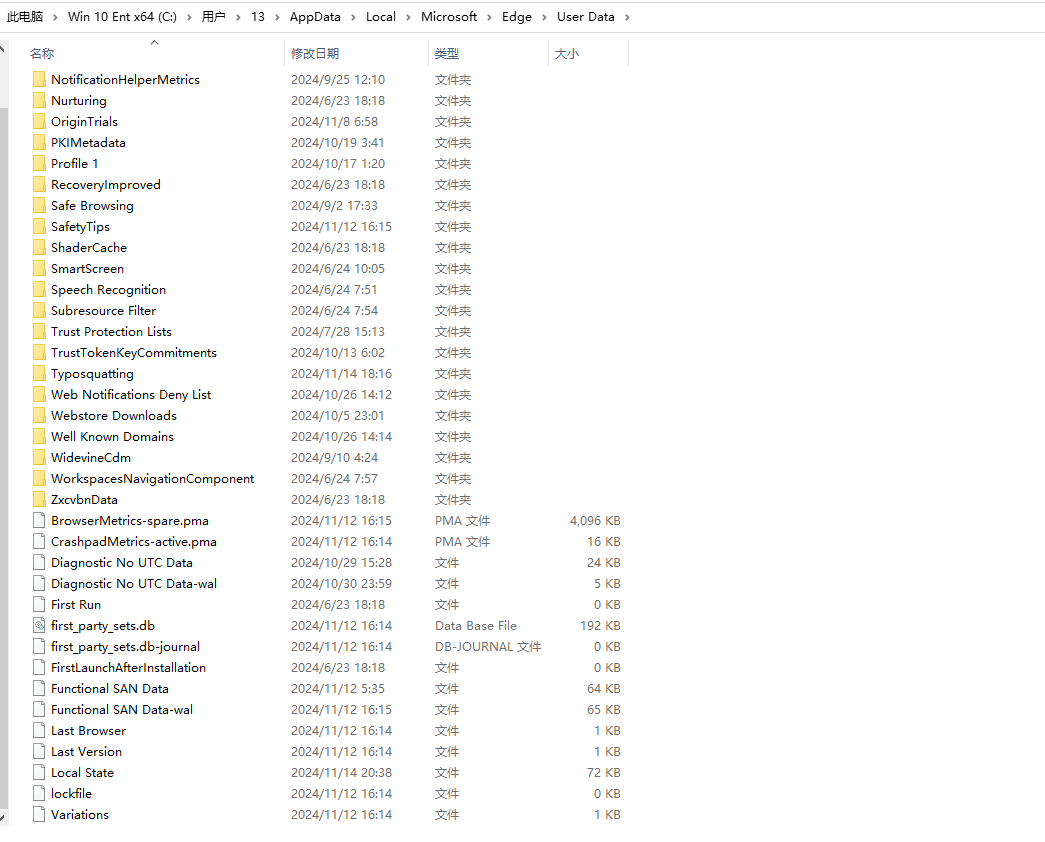The height and width of the screenshot is (842, 1045).
Task: Expand the chevron after 13 breadcrumb
Action: tap(277, 17)
